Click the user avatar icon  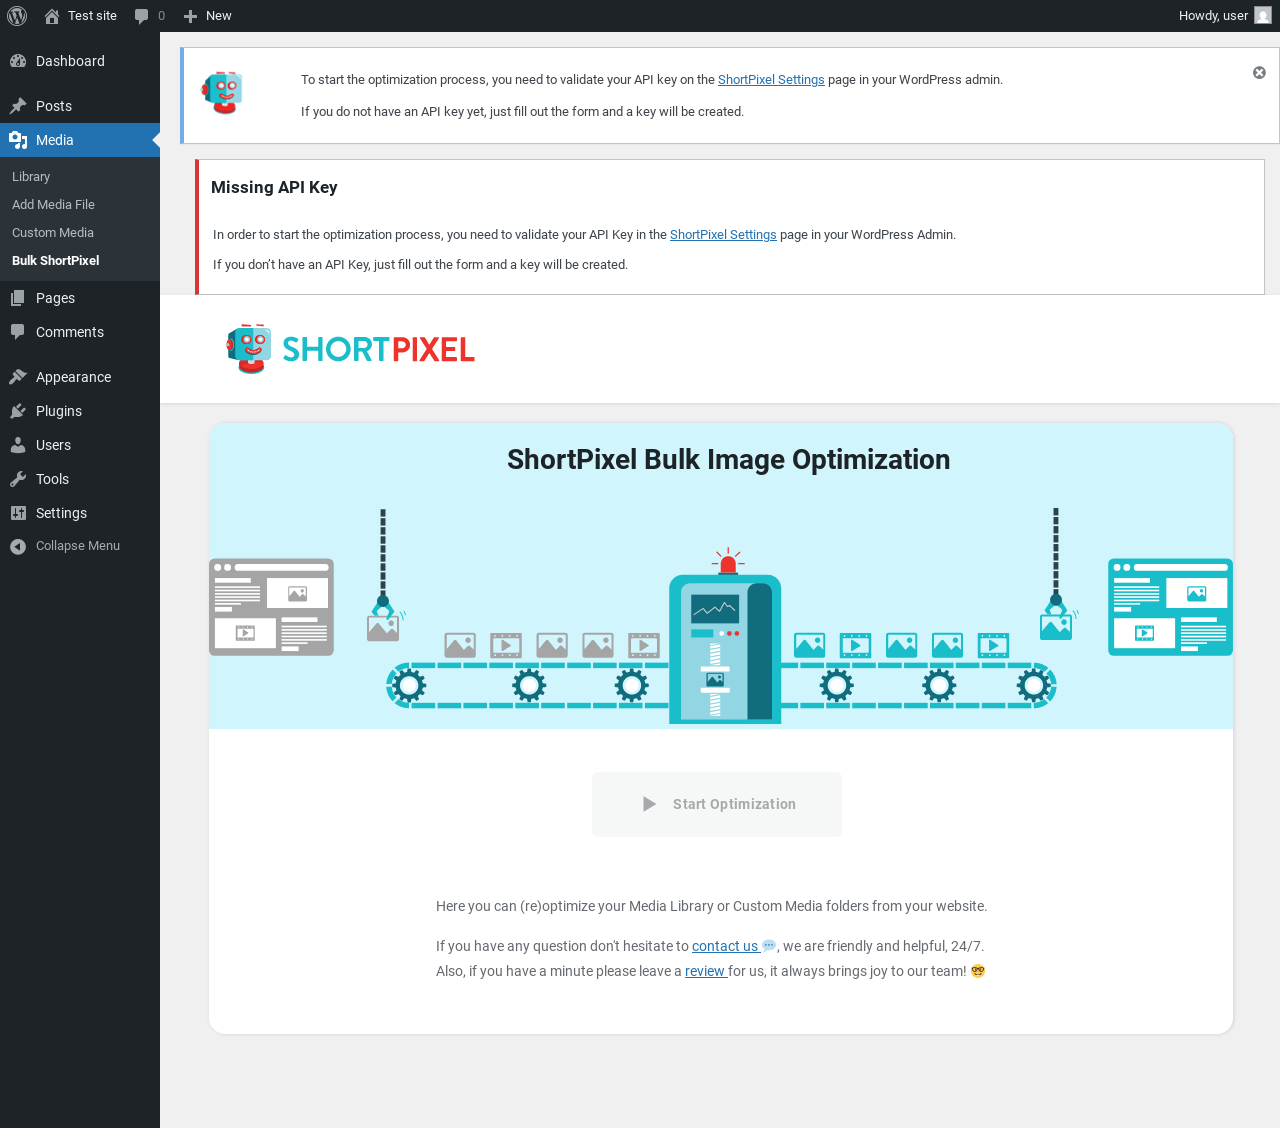(1263, 16)
